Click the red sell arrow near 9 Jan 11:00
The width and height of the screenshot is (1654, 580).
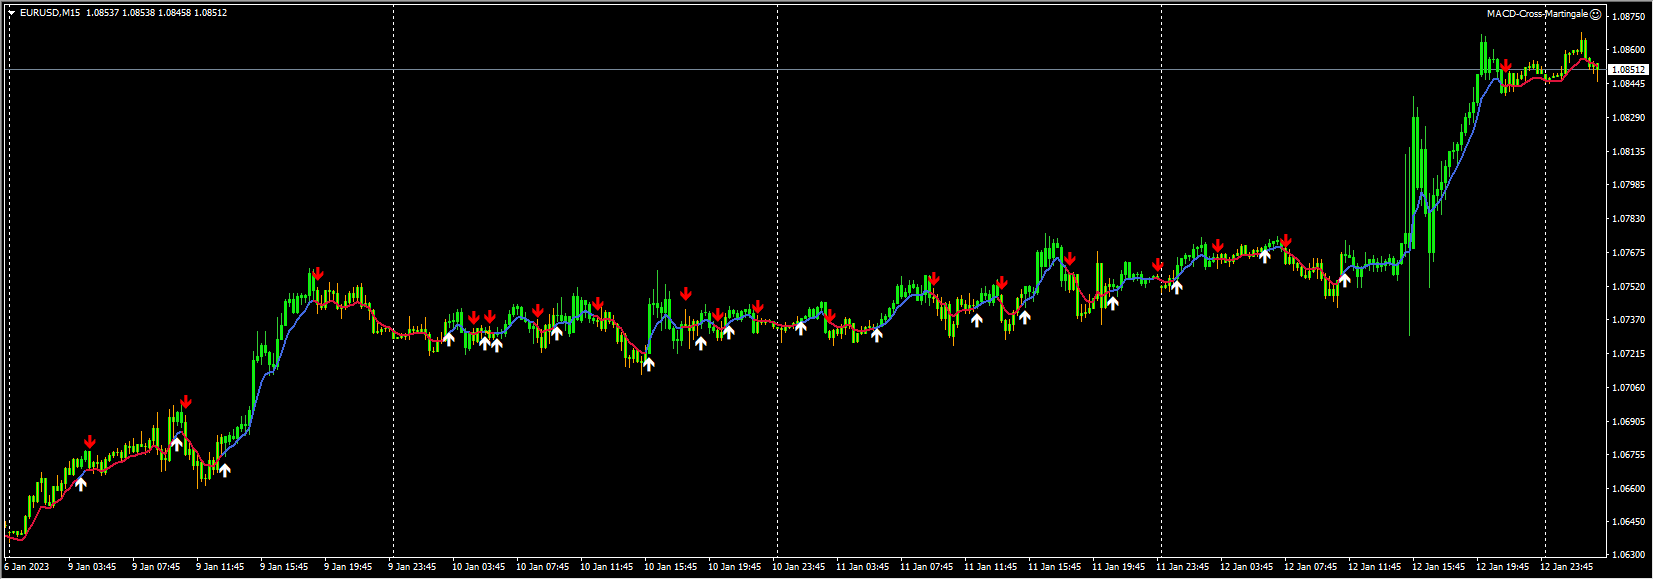pos(185,403)
